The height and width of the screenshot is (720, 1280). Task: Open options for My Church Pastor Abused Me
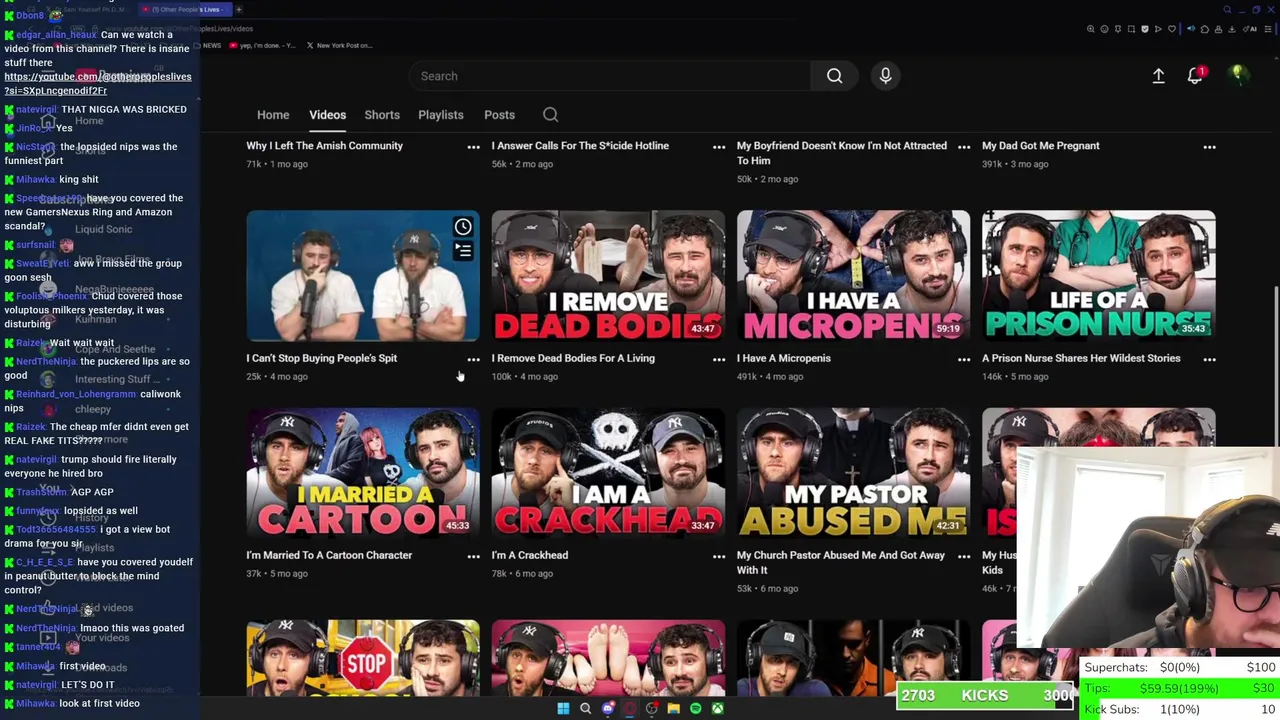pos(964,556)
